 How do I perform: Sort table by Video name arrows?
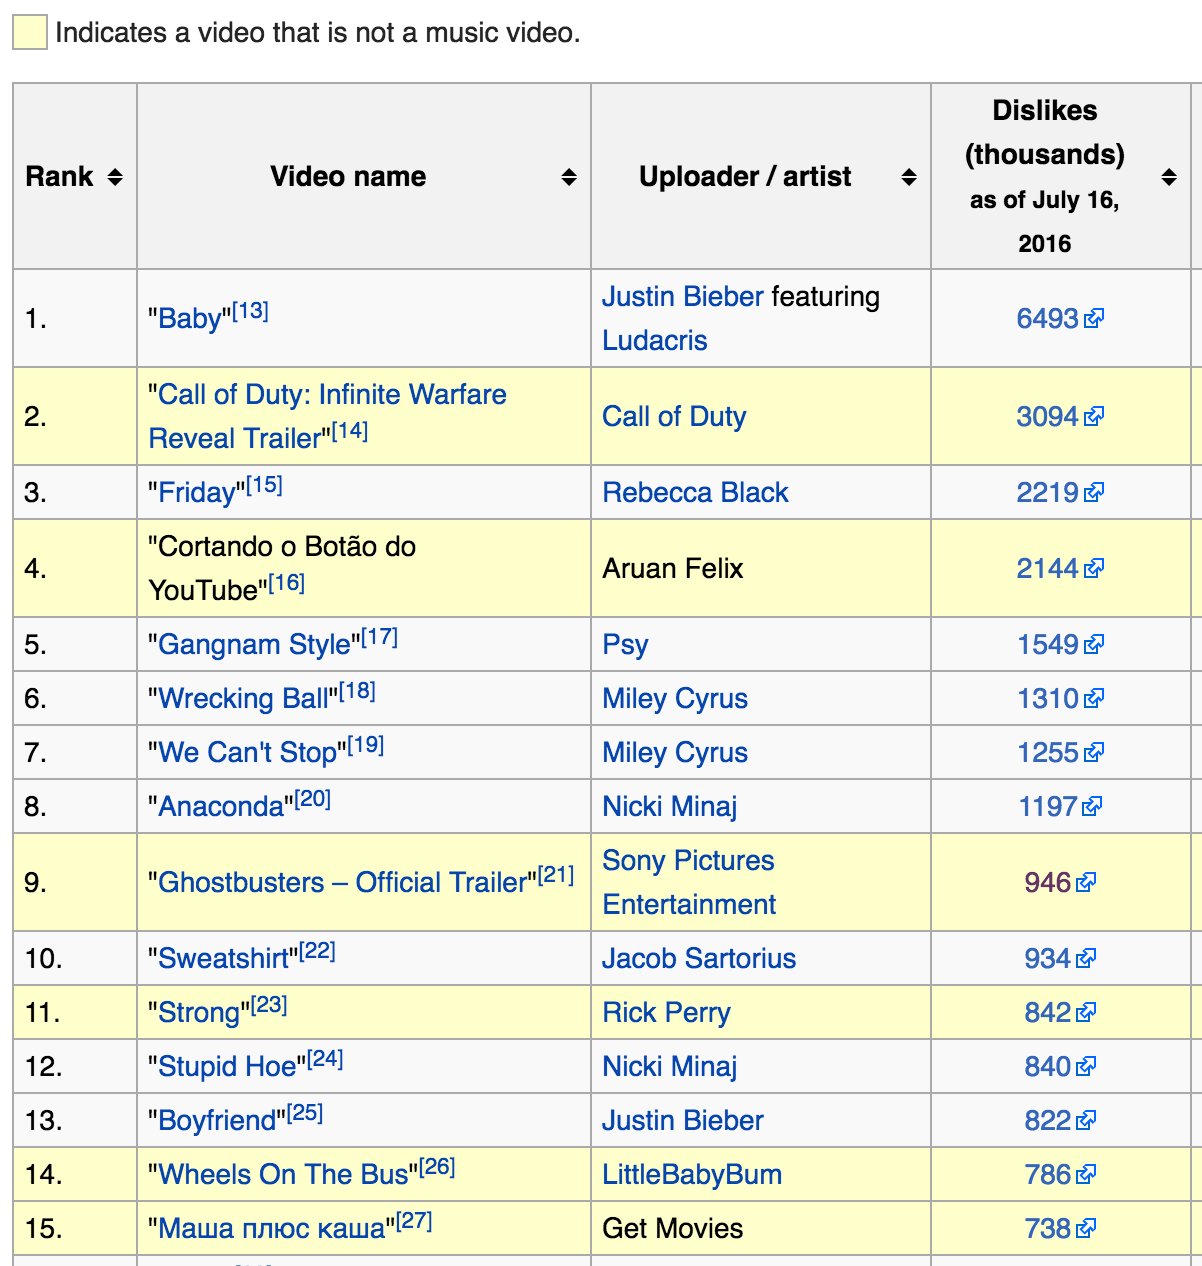point(569,177)
